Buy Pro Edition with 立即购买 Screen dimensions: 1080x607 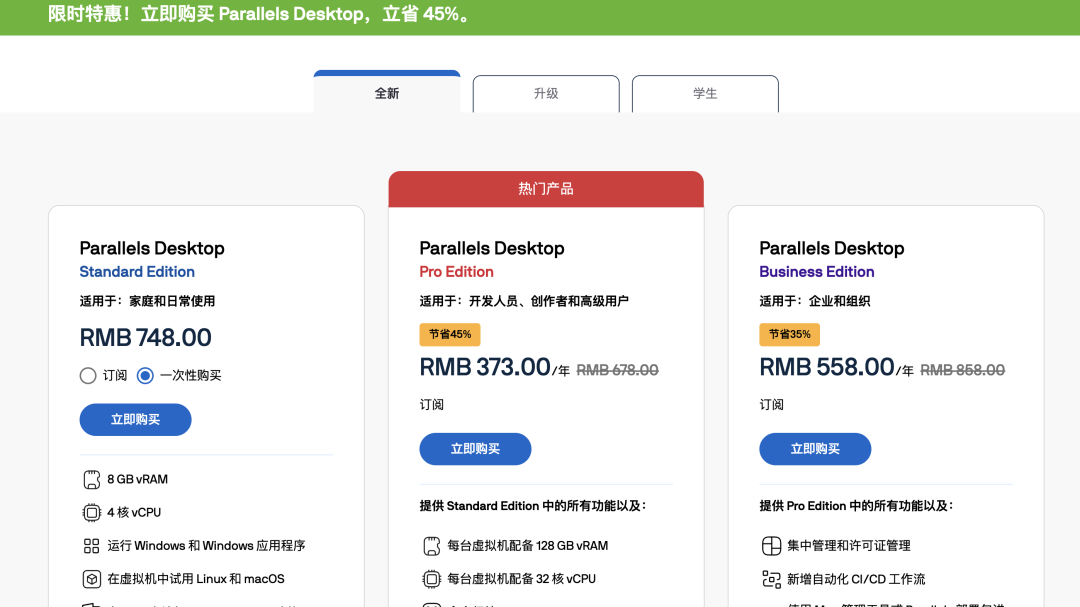[x=475, y=449]
